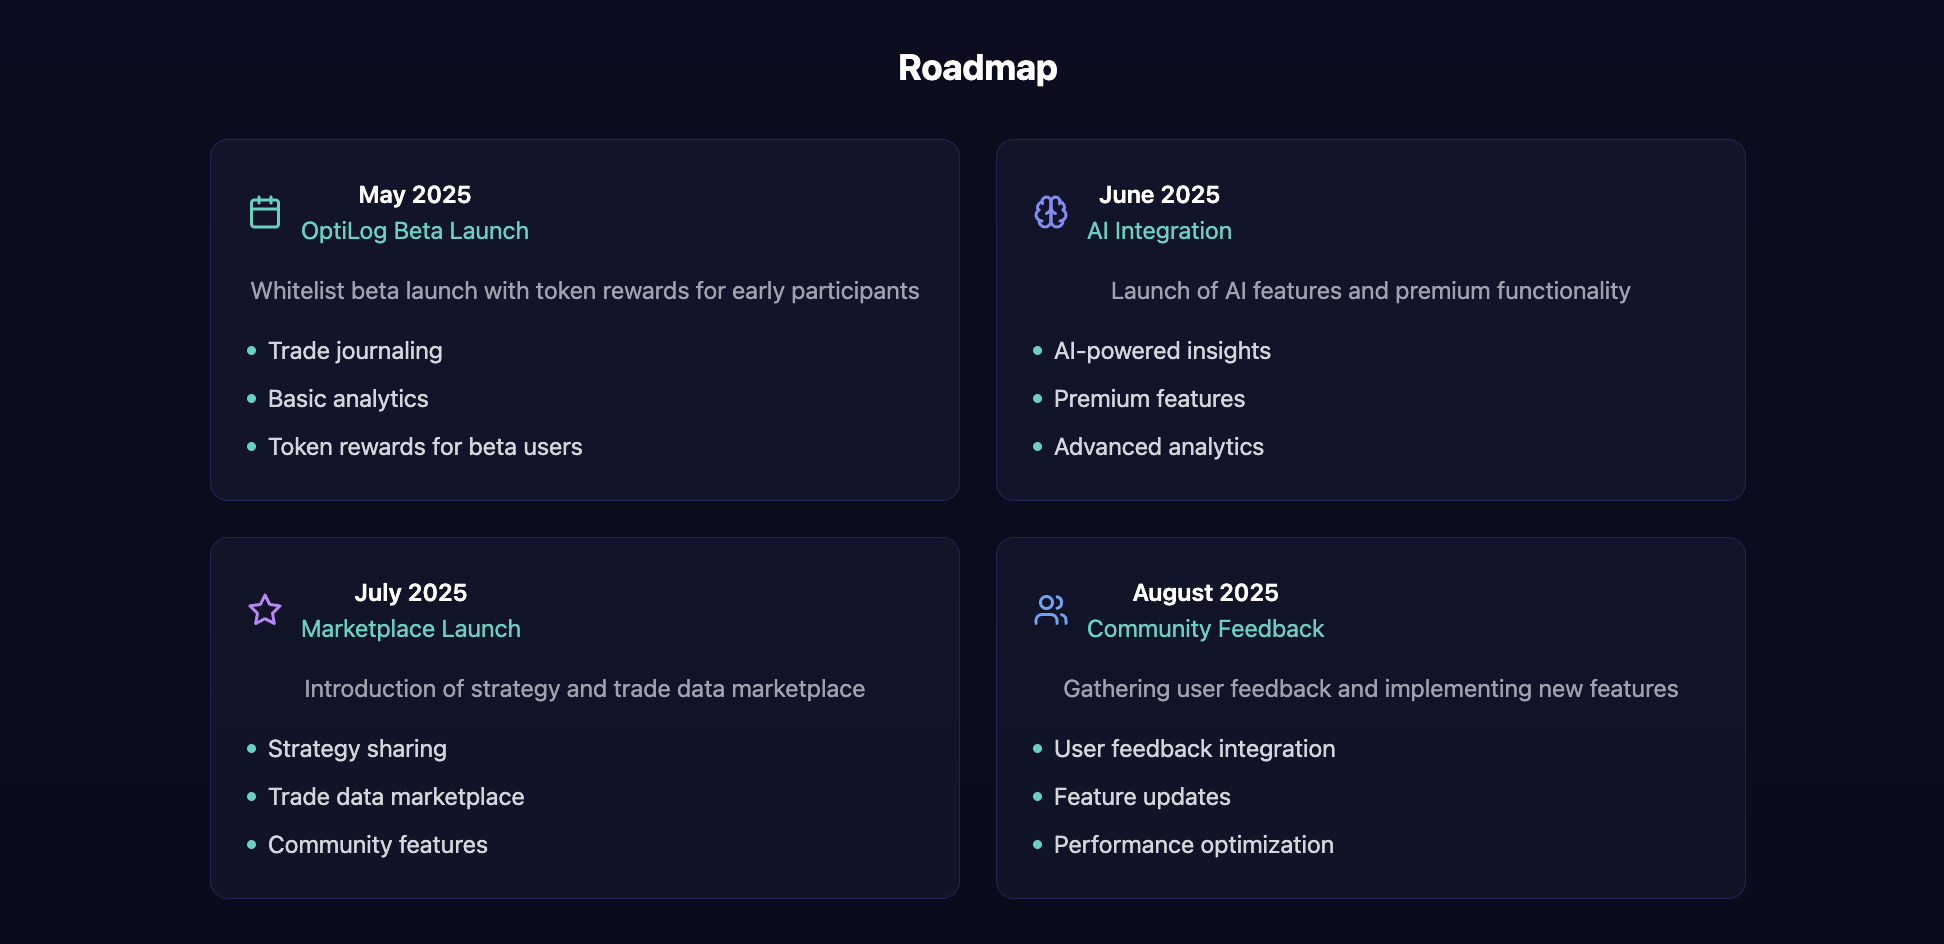Click the users icon beside August 2025
The width and height of the screenshot is (1944, 944).
[x=1051, y=610]
